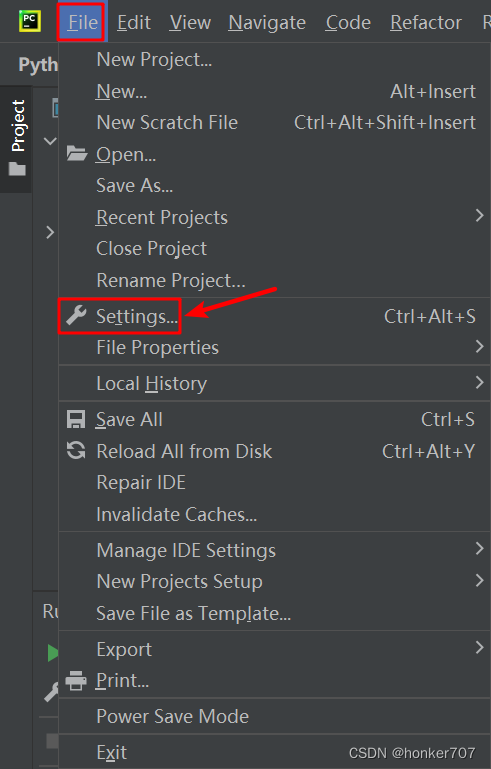Click the printer icon next to Print
Screen dimensions: 491x769
point(76,680)
